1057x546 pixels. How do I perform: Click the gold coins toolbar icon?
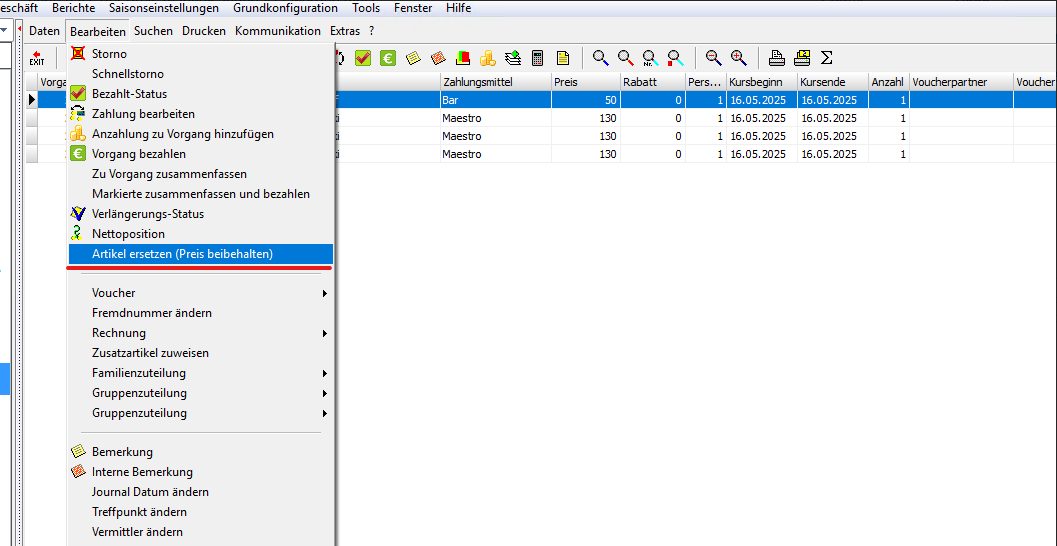click(x=487, y=58)
